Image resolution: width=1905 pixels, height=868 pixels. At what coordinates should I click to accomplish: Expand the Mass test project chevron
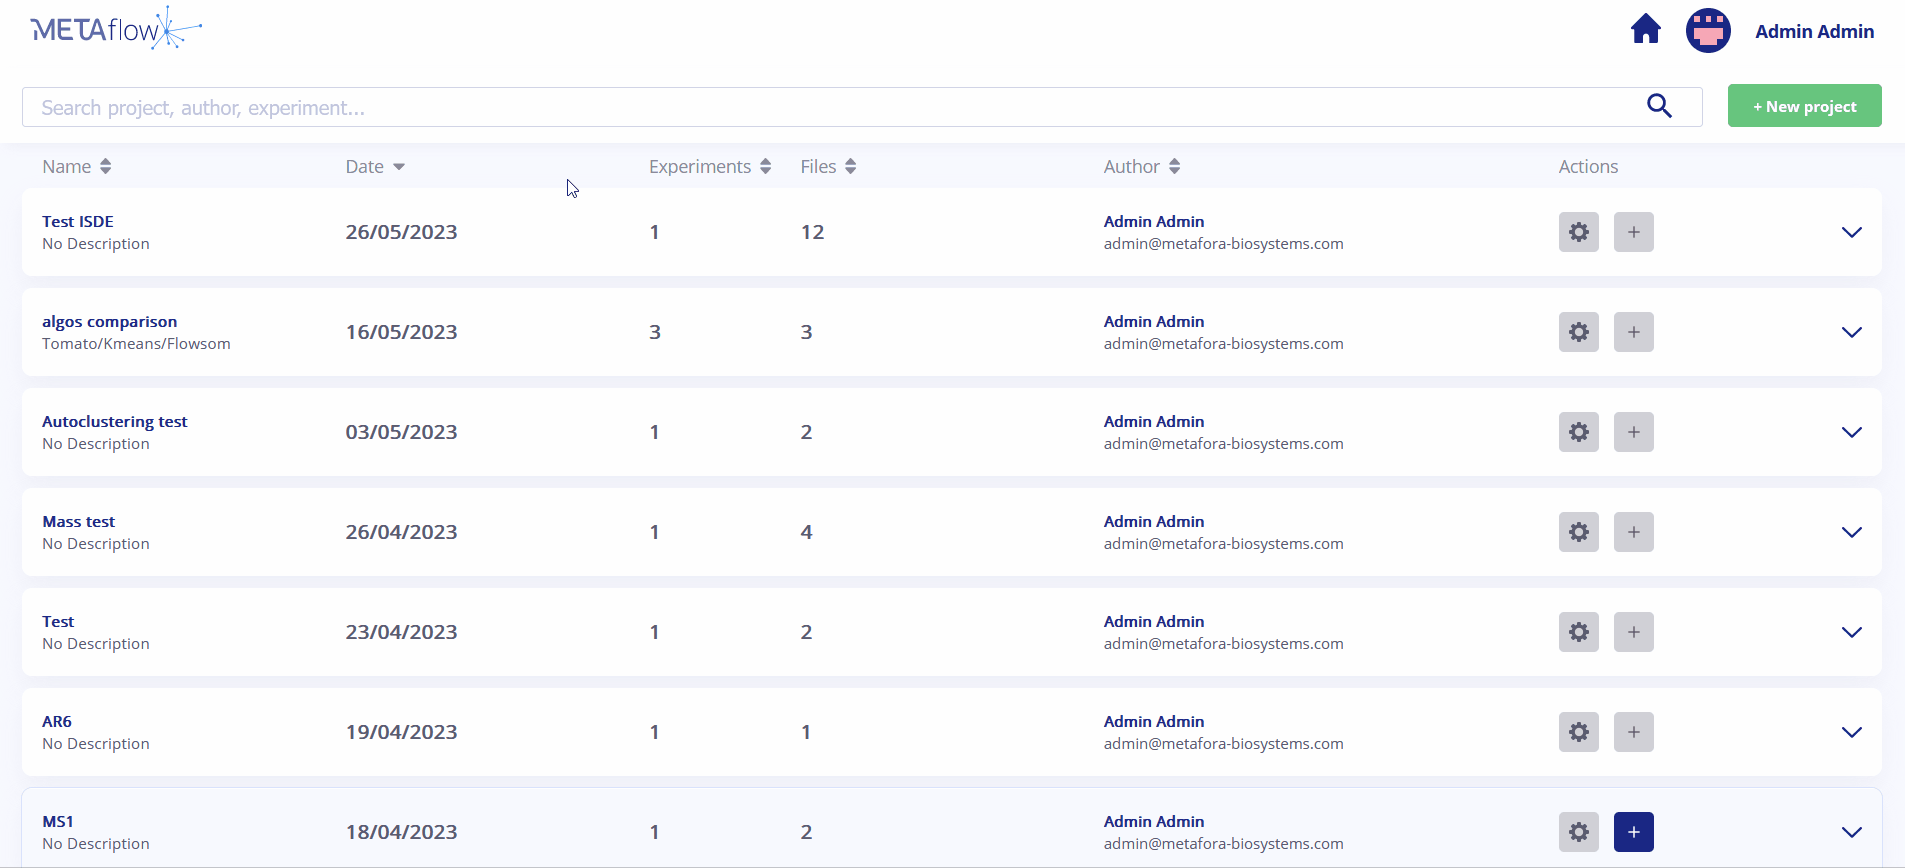[x=1851, y=532]
